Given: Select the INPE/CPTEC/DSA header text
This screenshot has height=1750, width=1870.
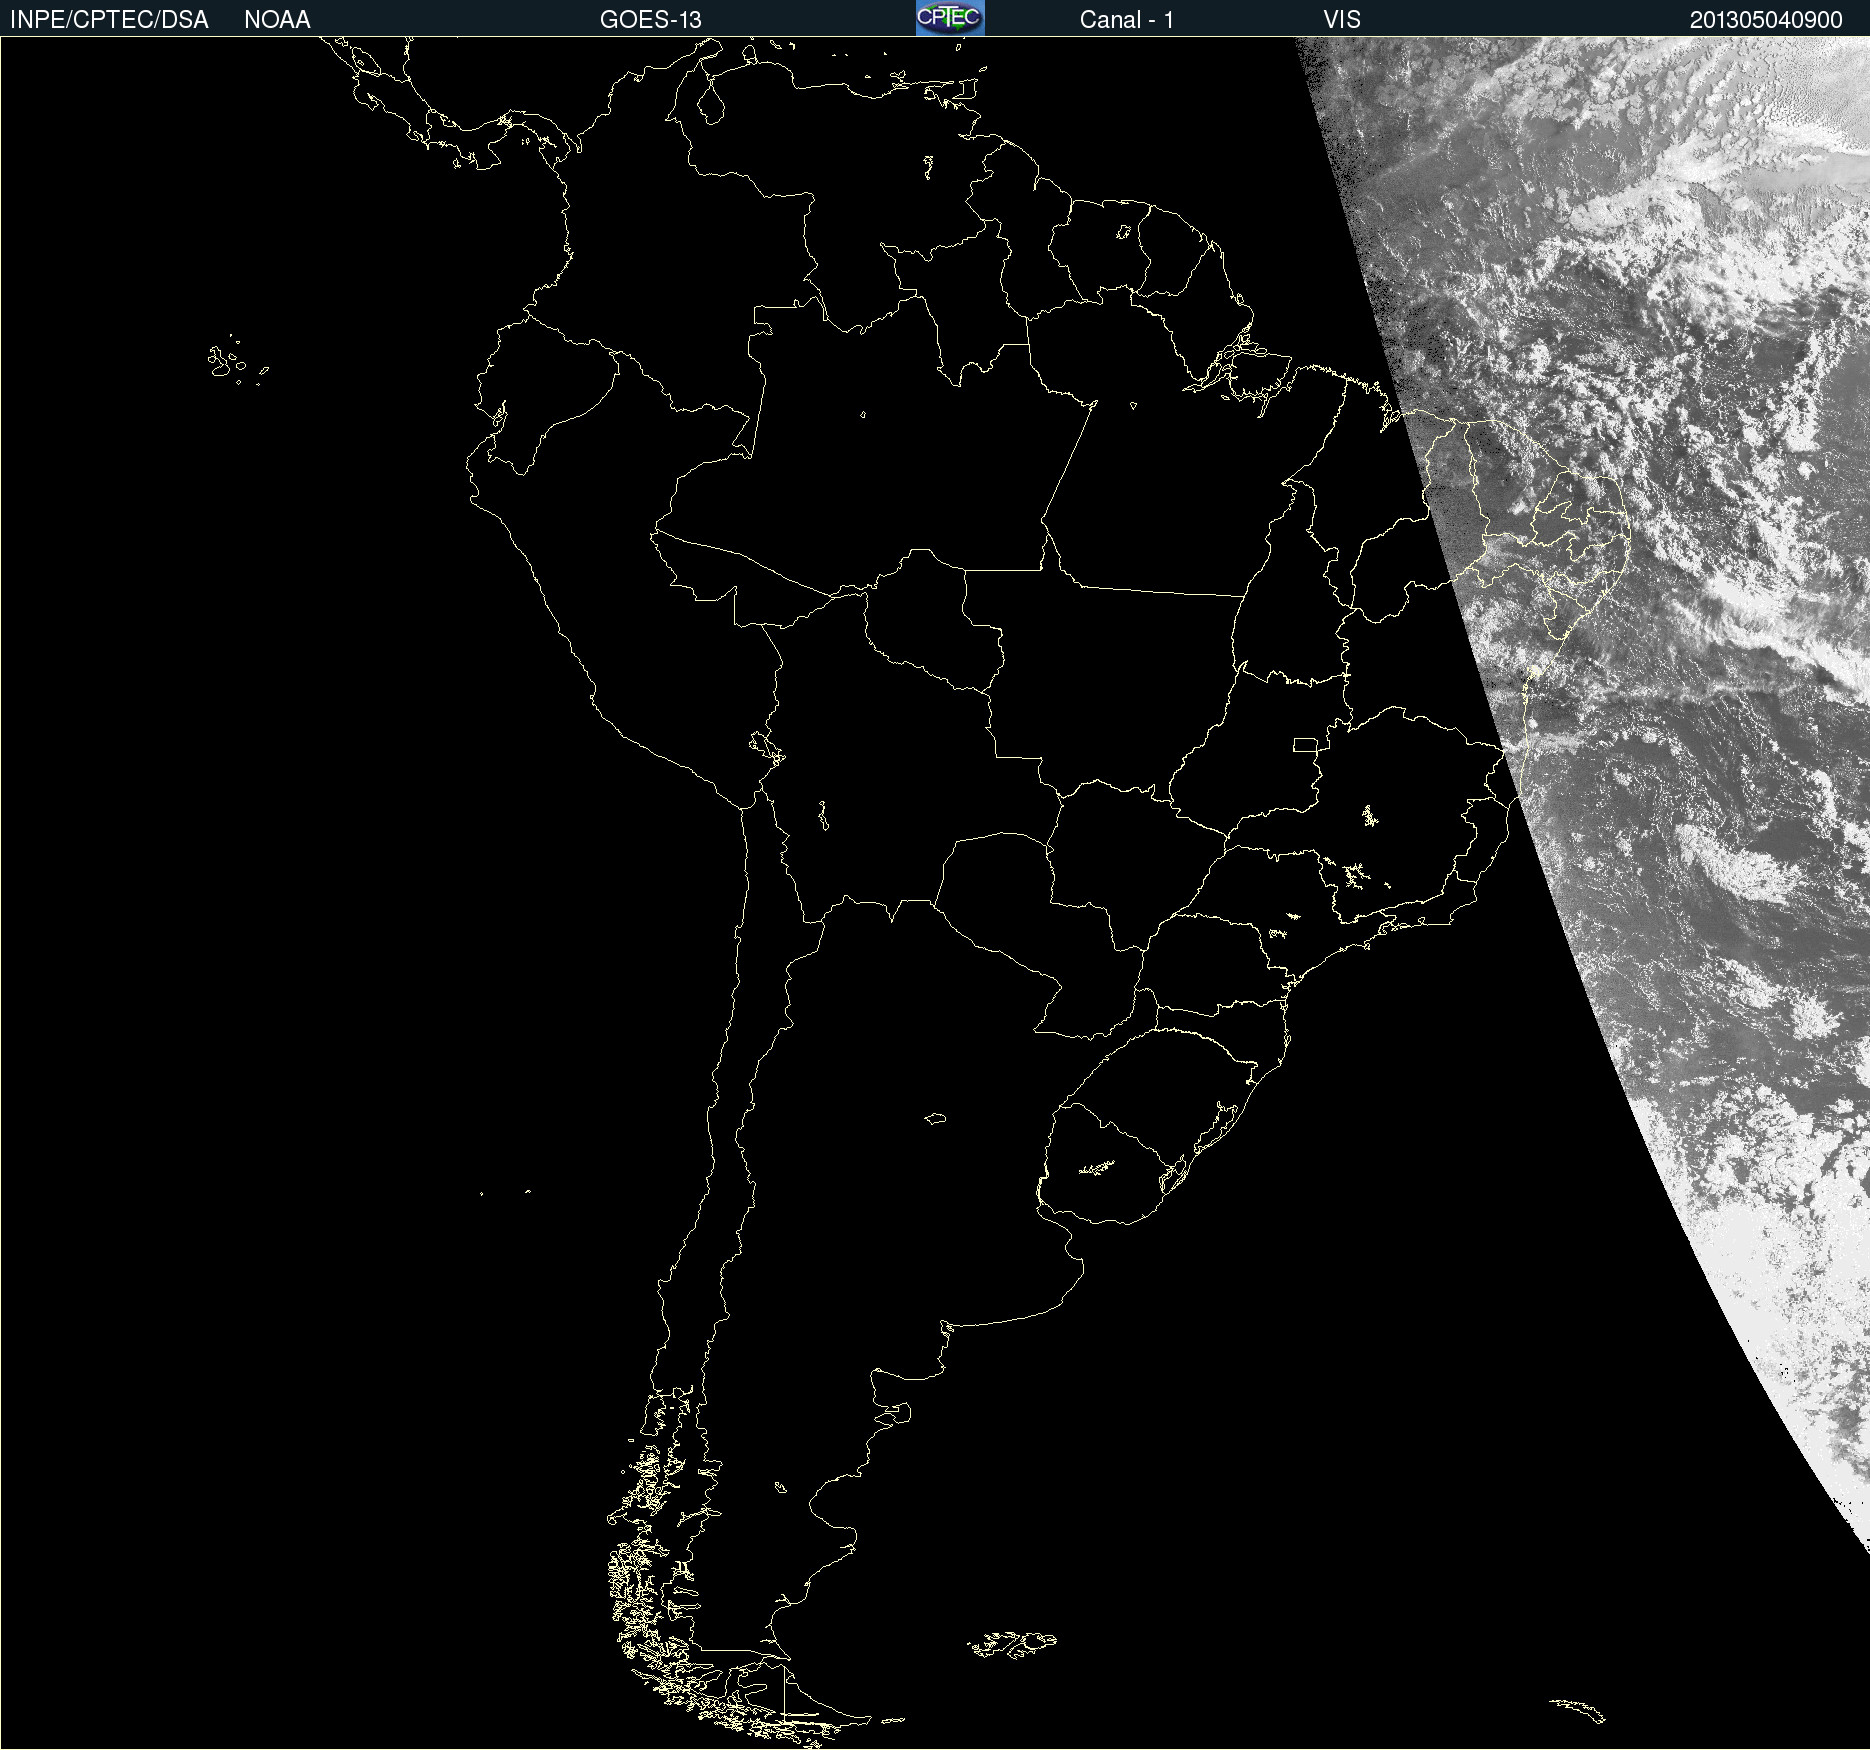Looking at the screenshot, I should pyautogui.click(x=109, y=20).
